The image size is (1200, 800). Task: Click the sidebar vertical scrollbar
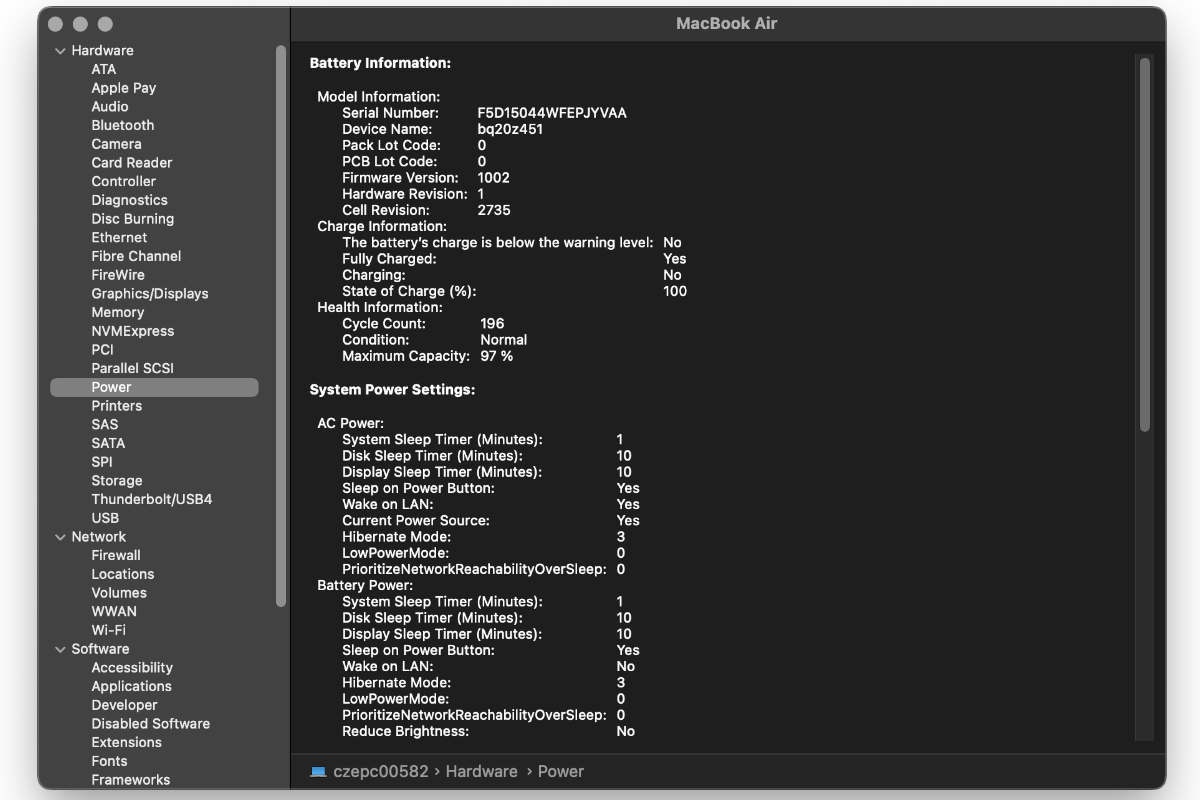[281, 326]
